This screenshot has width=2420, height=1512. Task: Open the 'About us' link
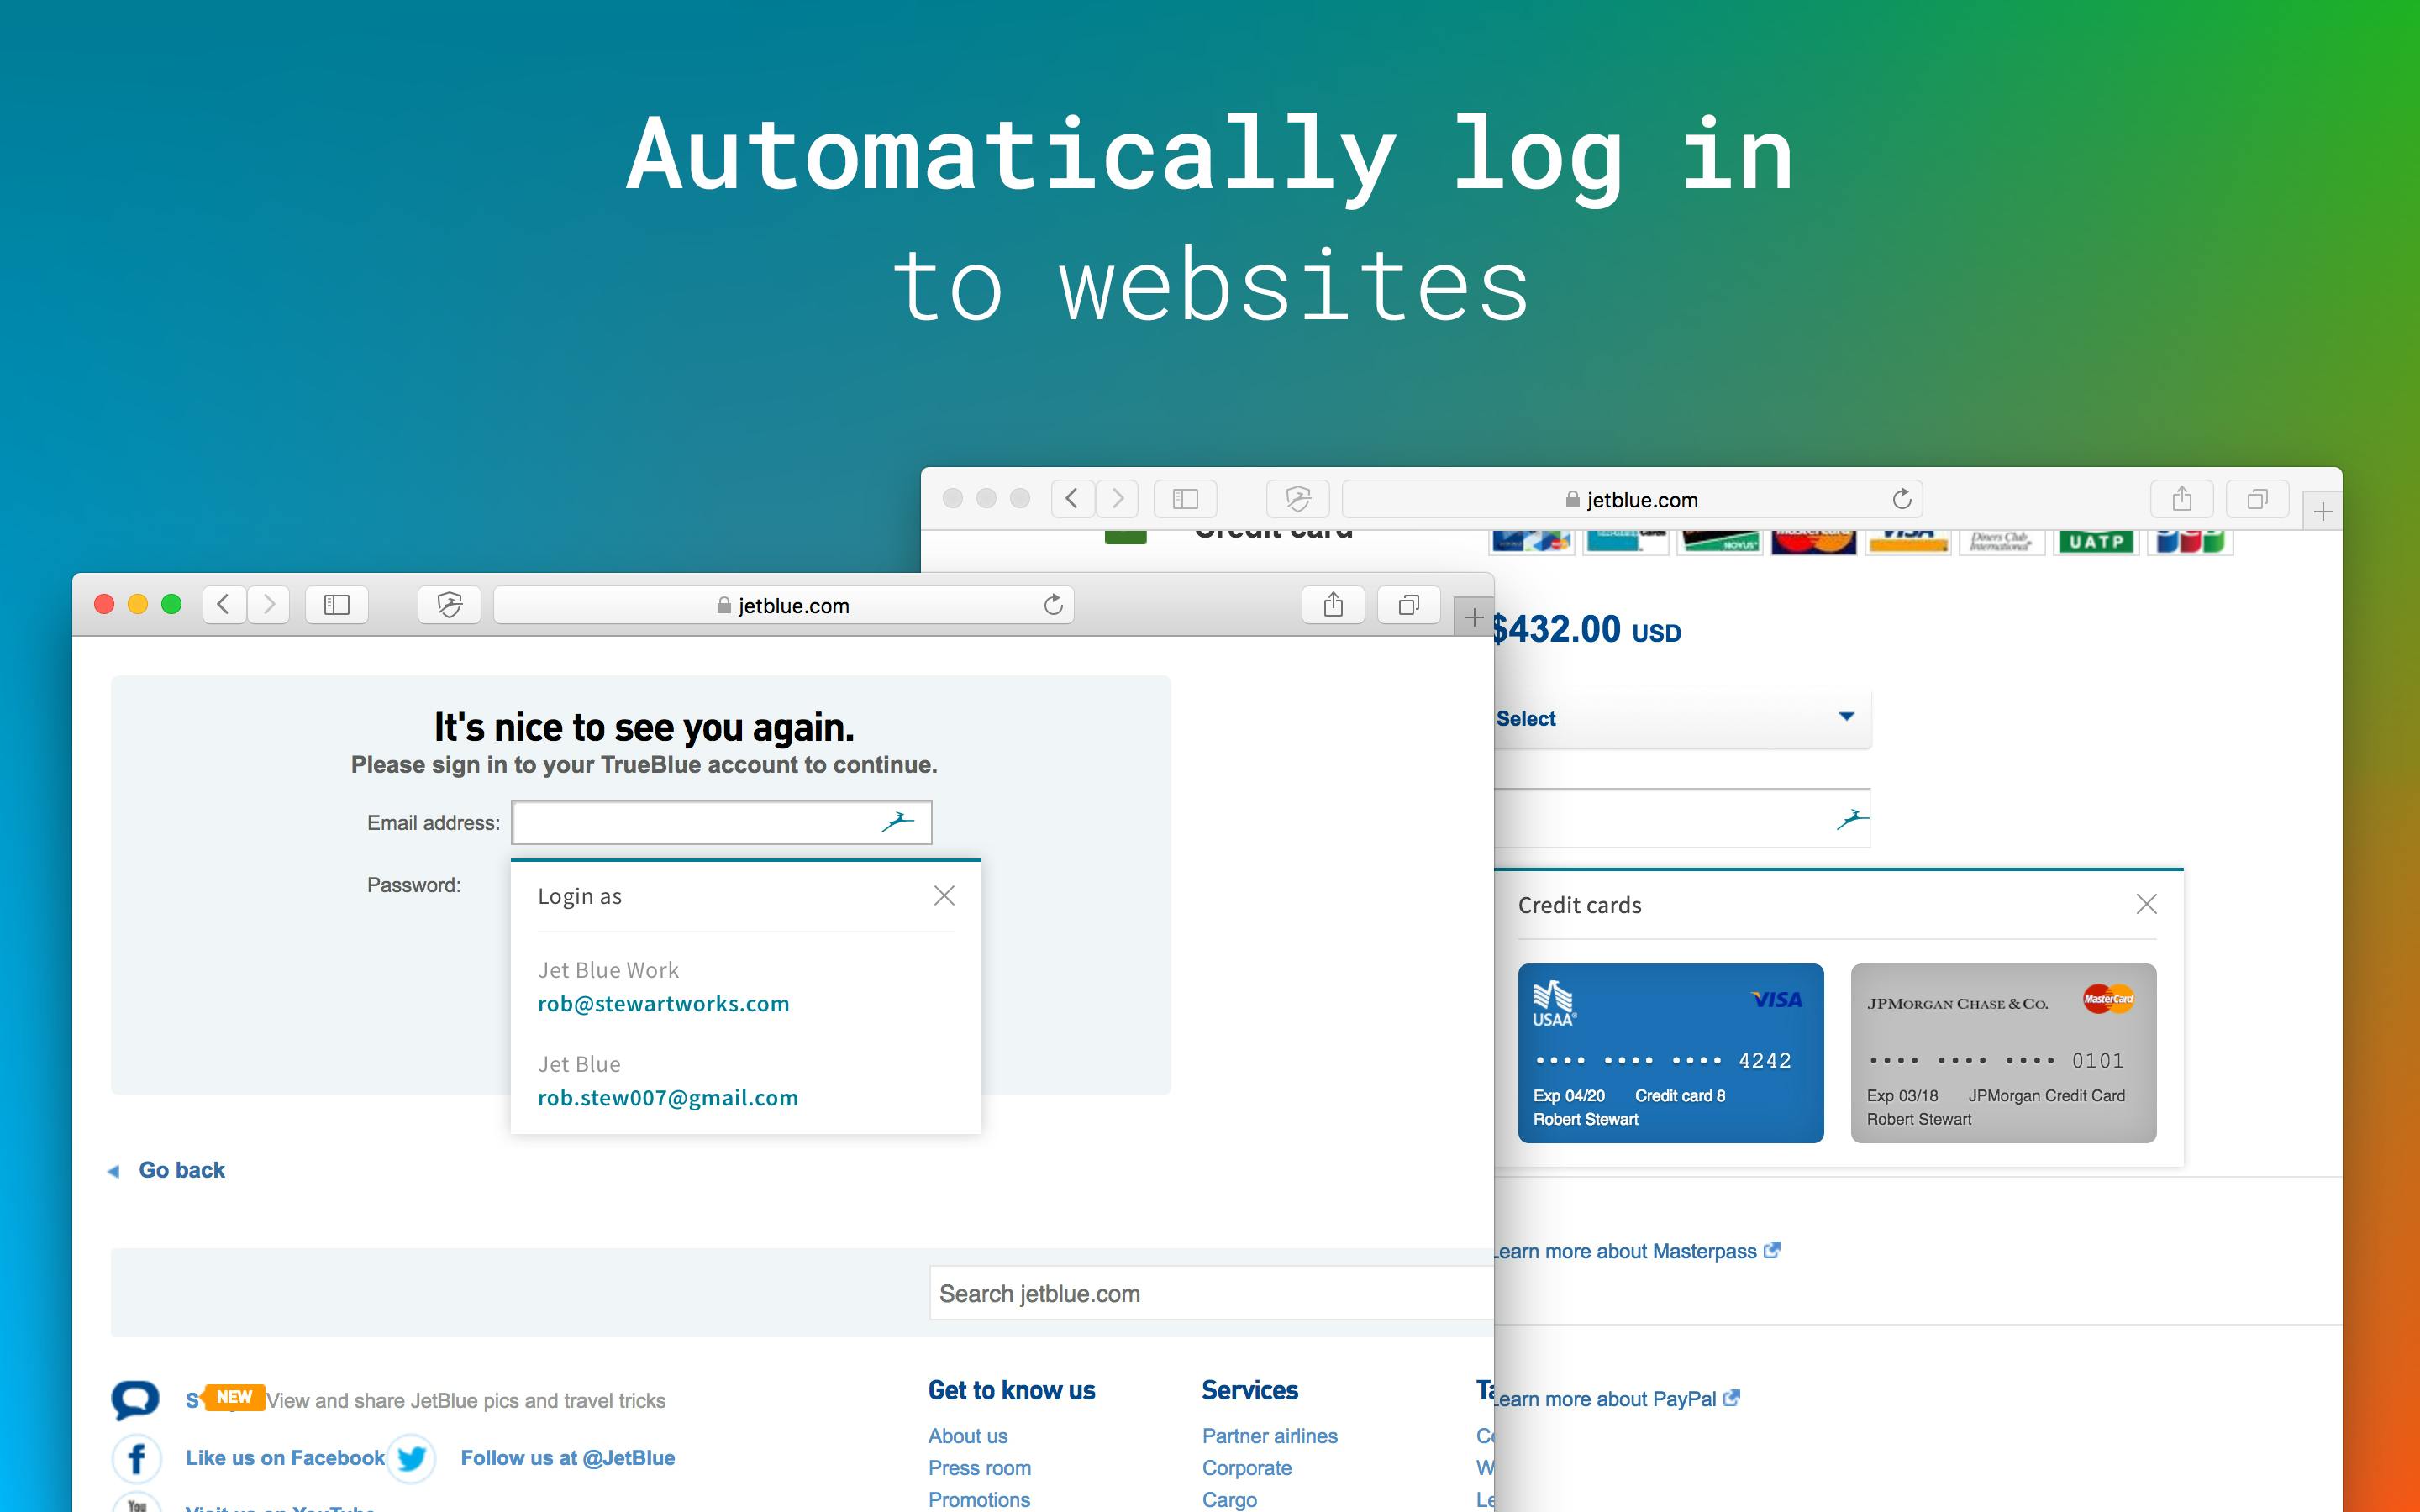coord(968,1436)
